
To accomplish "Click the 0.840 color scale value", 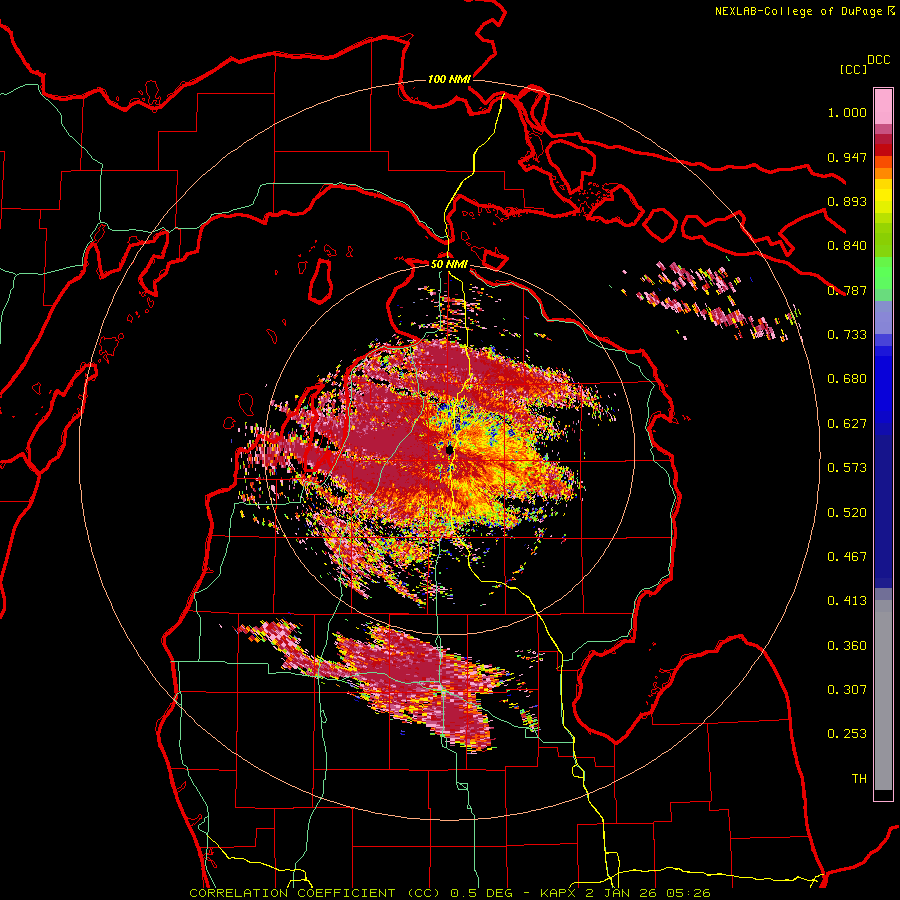I will point(847,246).
